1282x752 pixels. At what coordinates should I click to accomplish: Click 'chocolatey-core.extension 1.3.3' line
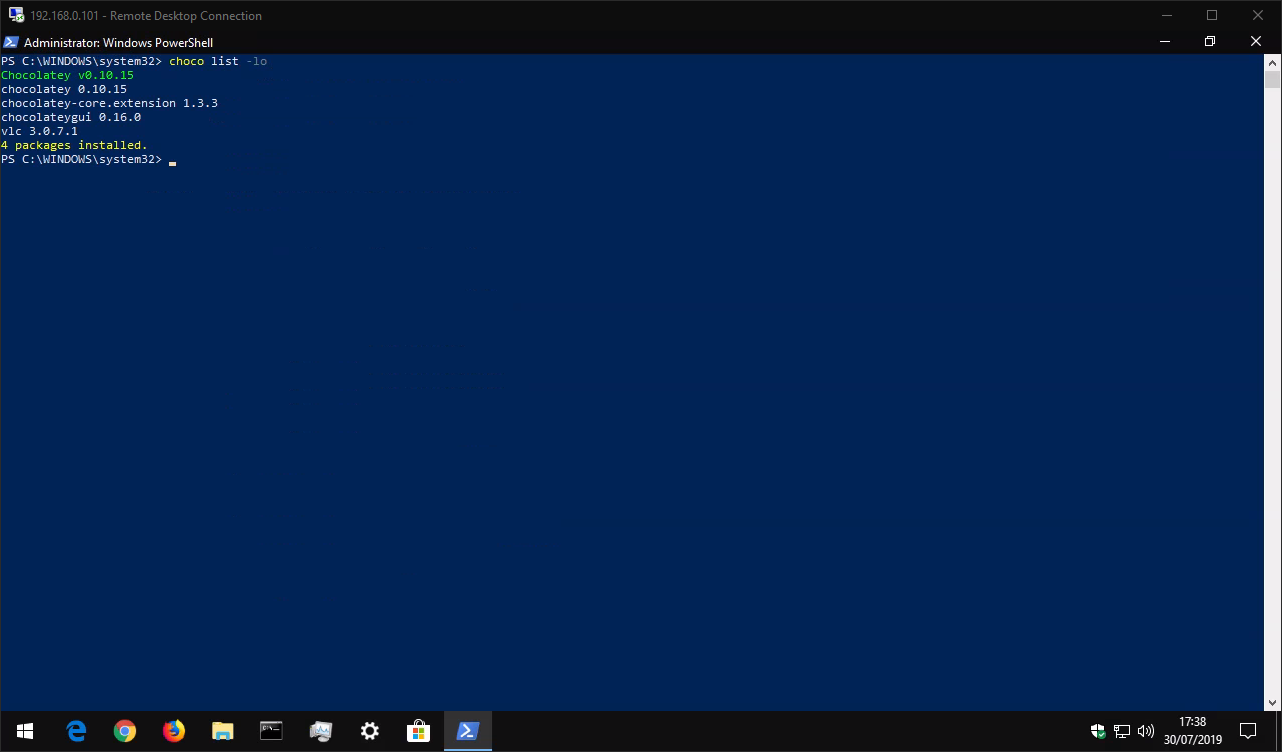(110, 103)
